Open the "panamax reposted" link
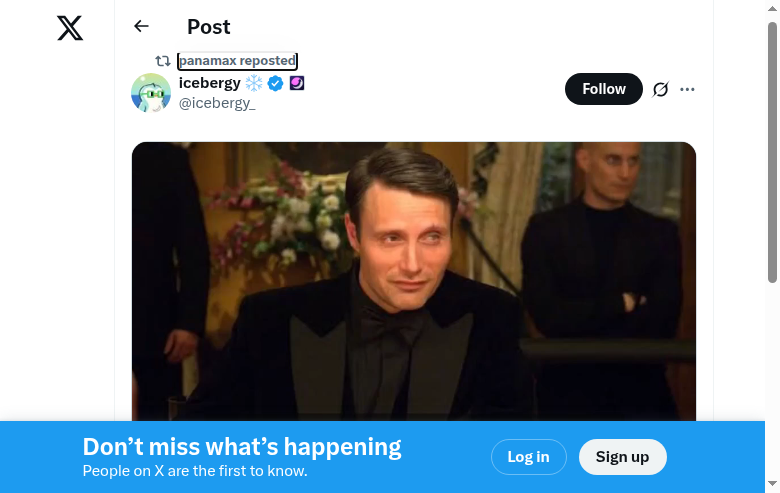 coord(237,61)
